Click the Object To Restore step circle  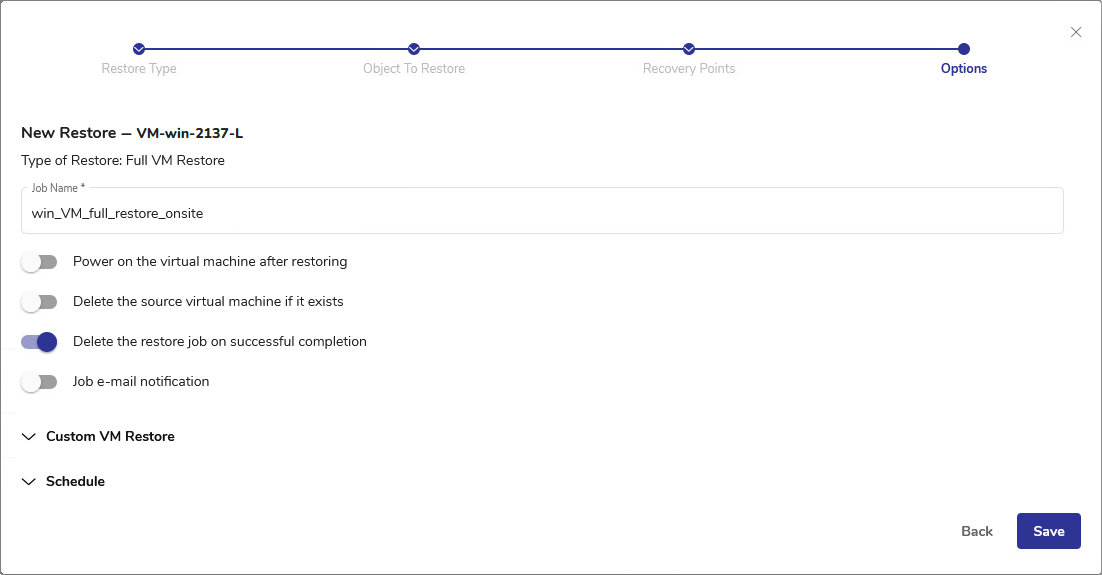point(414,49)
